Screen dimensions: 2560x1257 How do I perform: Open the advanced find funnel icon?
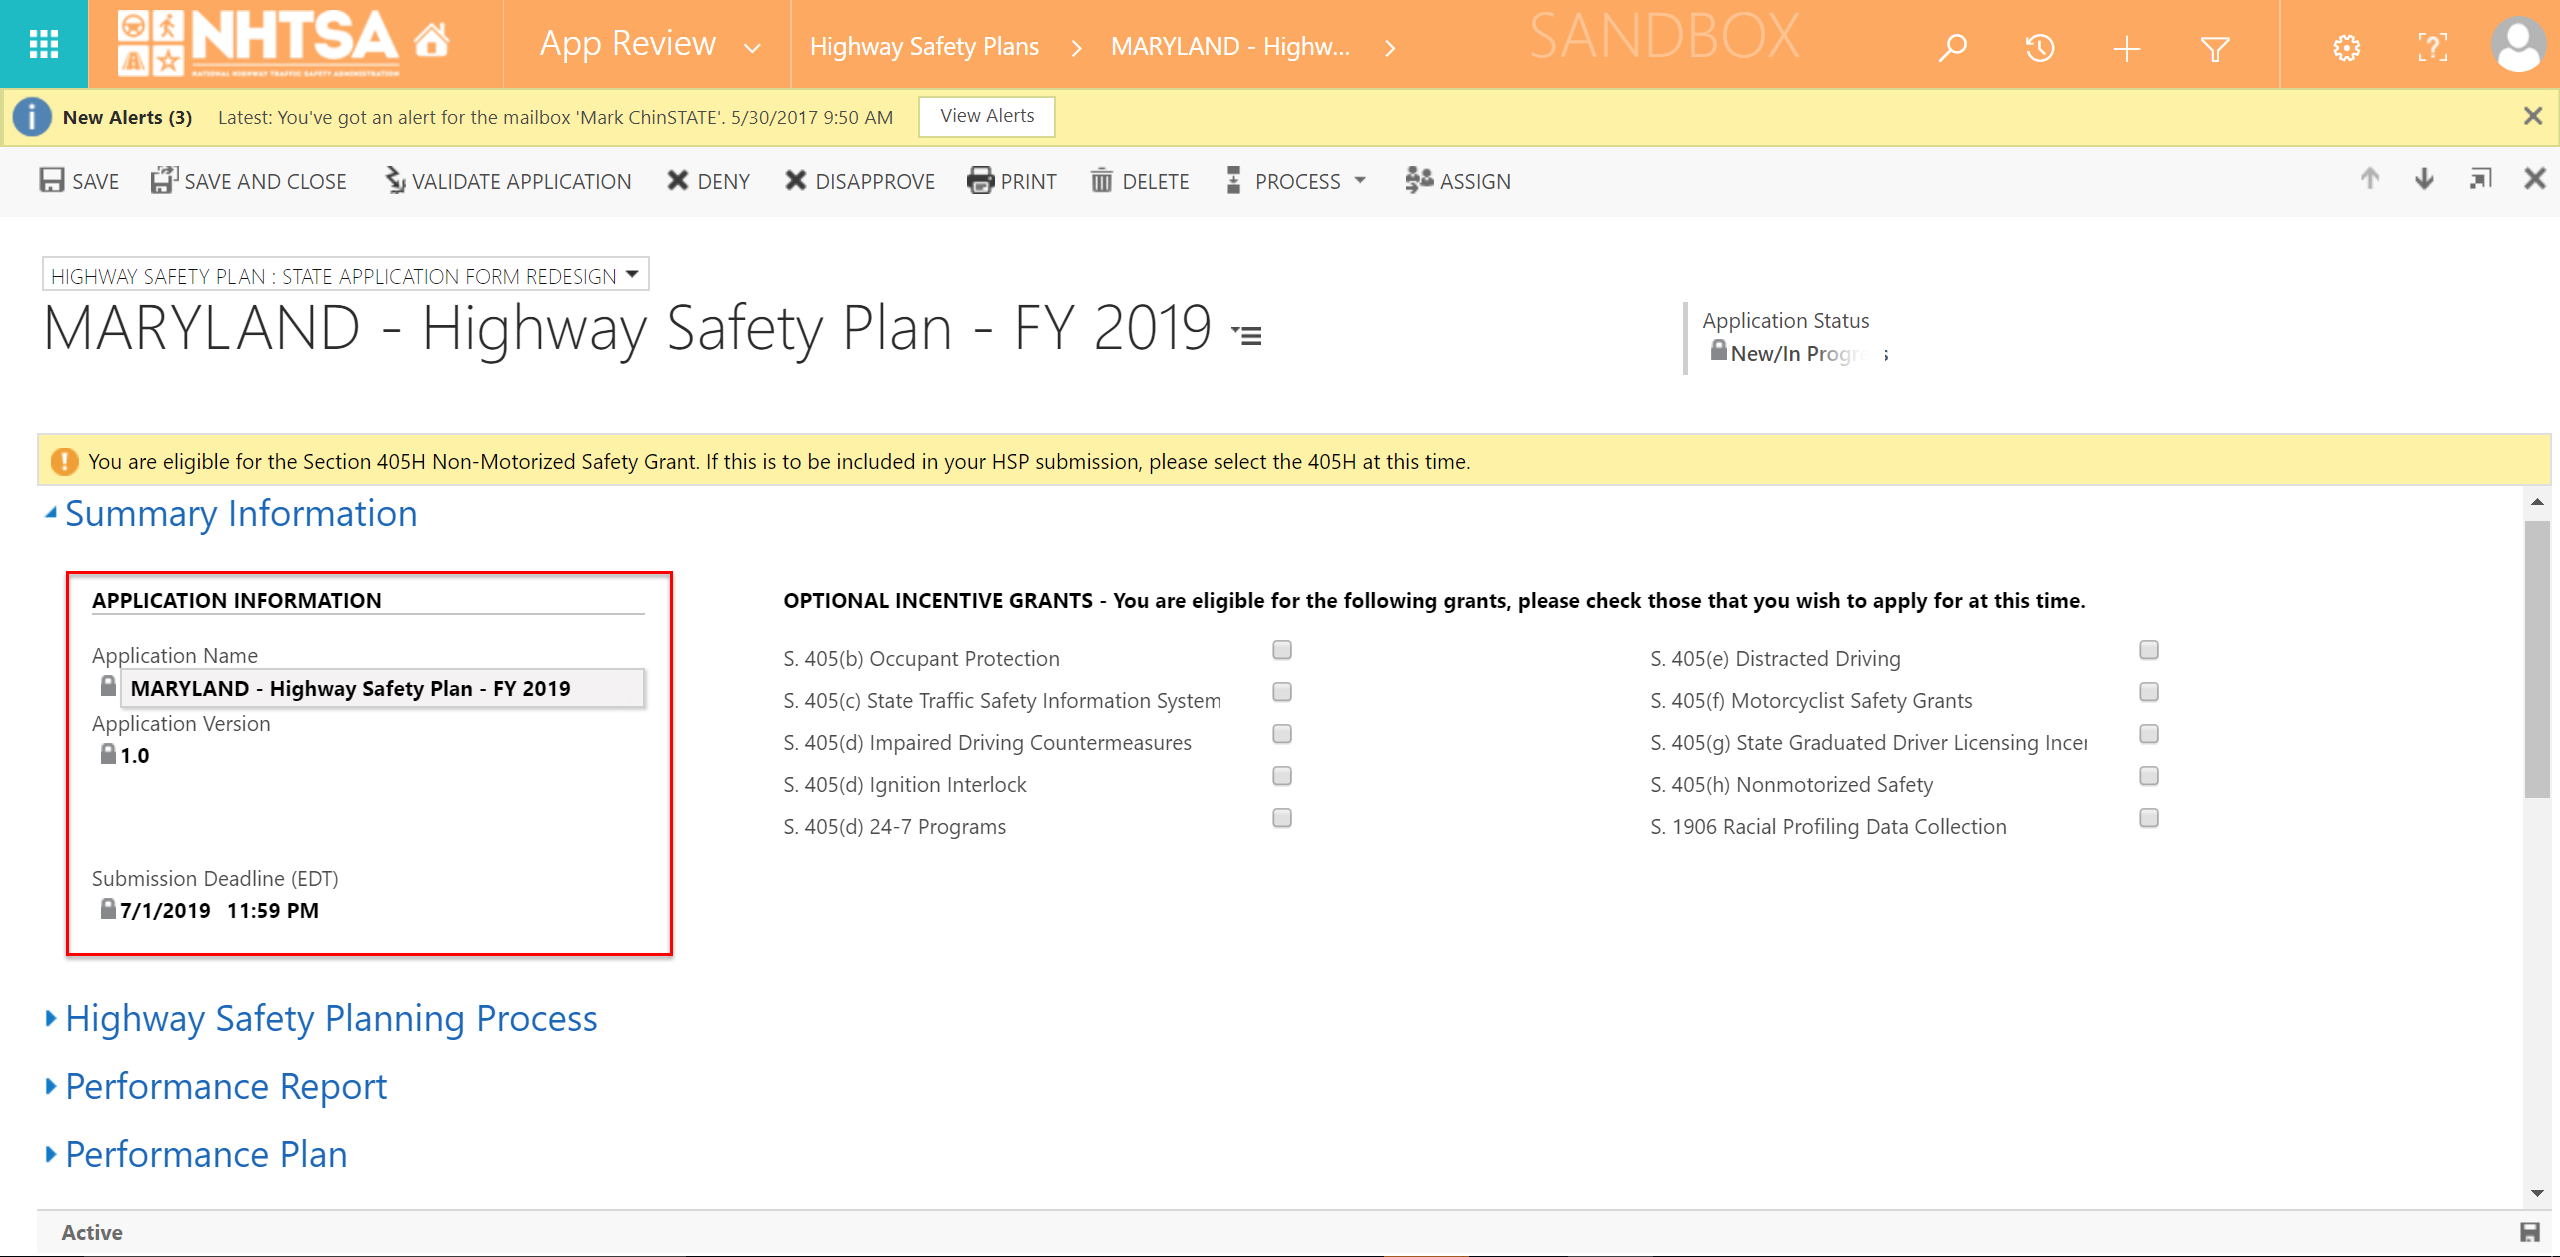(x=2215, y=47)
